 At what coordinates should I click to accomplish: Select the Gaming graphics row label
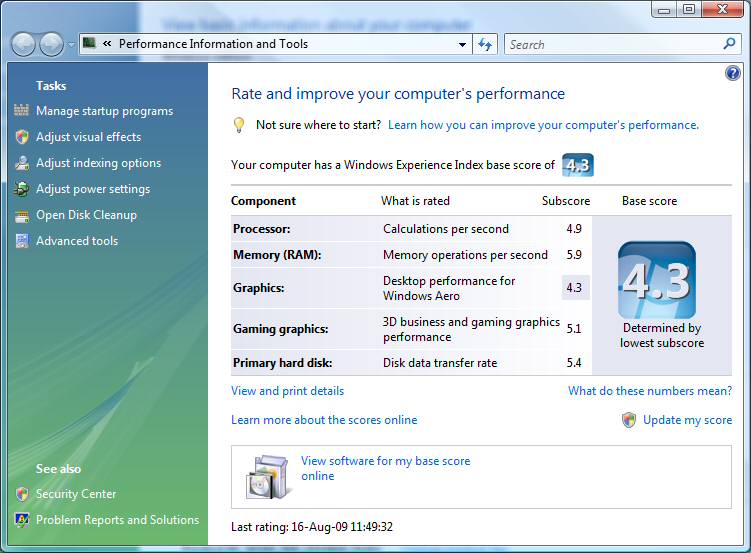pyautogui.click(x=281, y=329)
